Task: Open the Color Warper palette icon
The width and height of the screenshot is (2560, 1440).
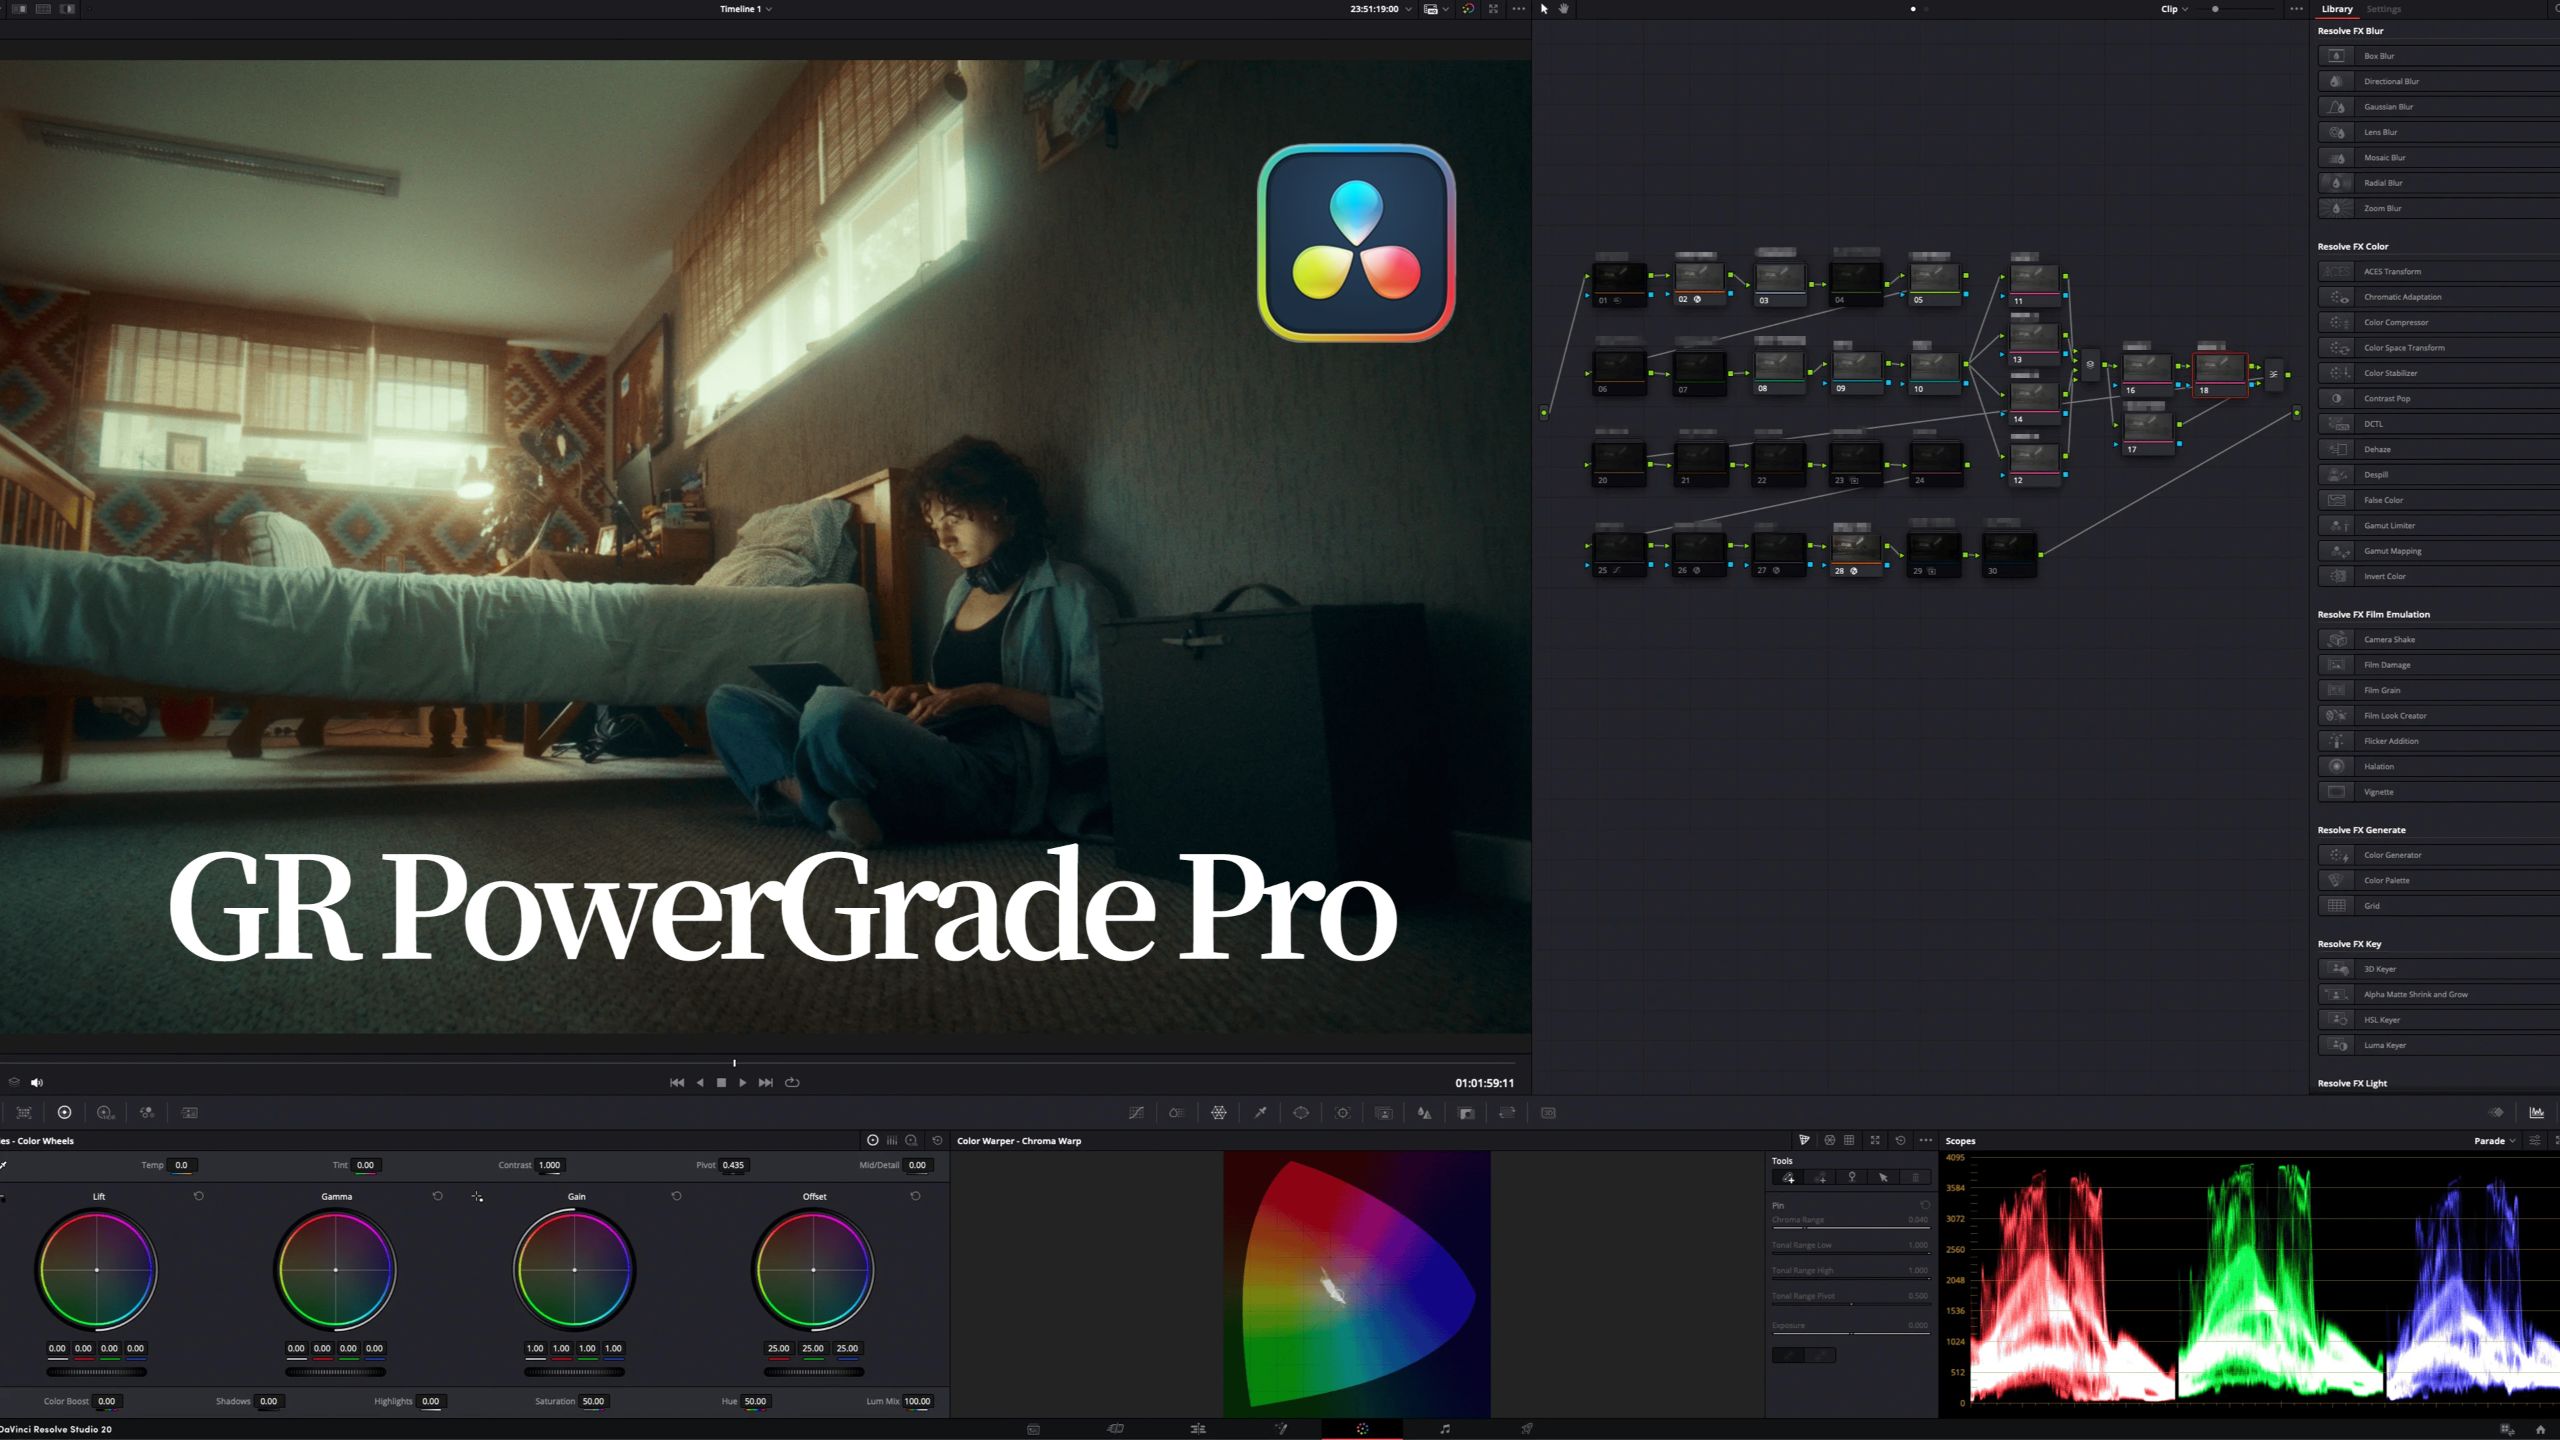Action: [1218, 1112]
